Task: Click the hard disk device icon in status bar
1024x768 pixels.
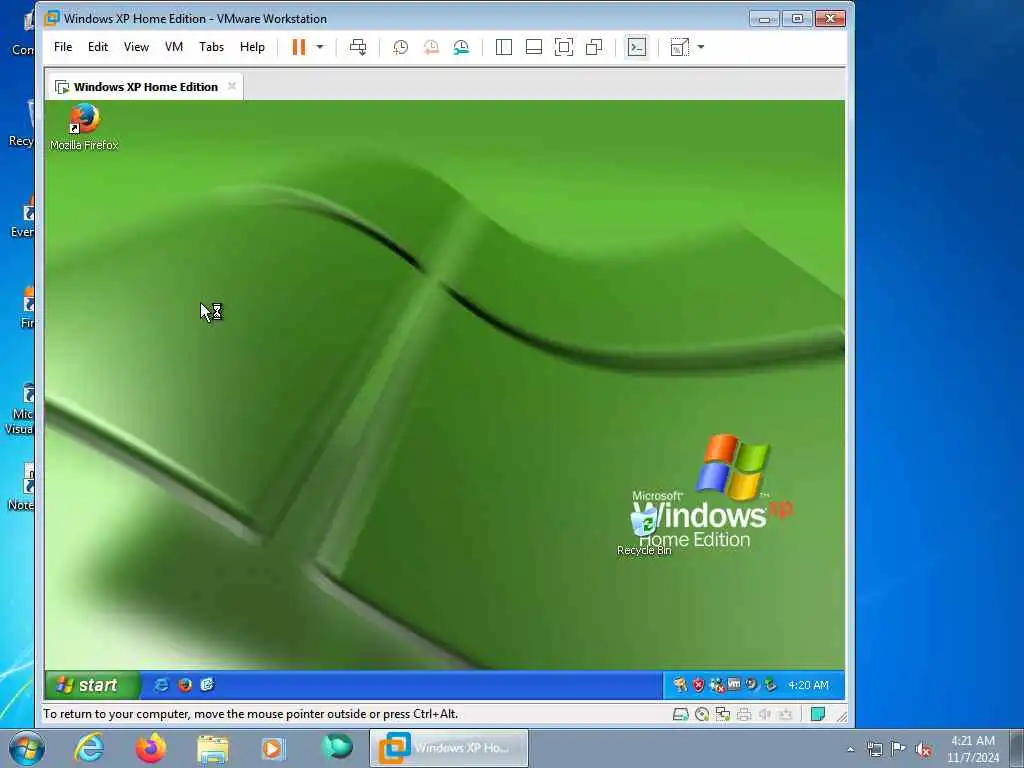Action: point(680,714)
